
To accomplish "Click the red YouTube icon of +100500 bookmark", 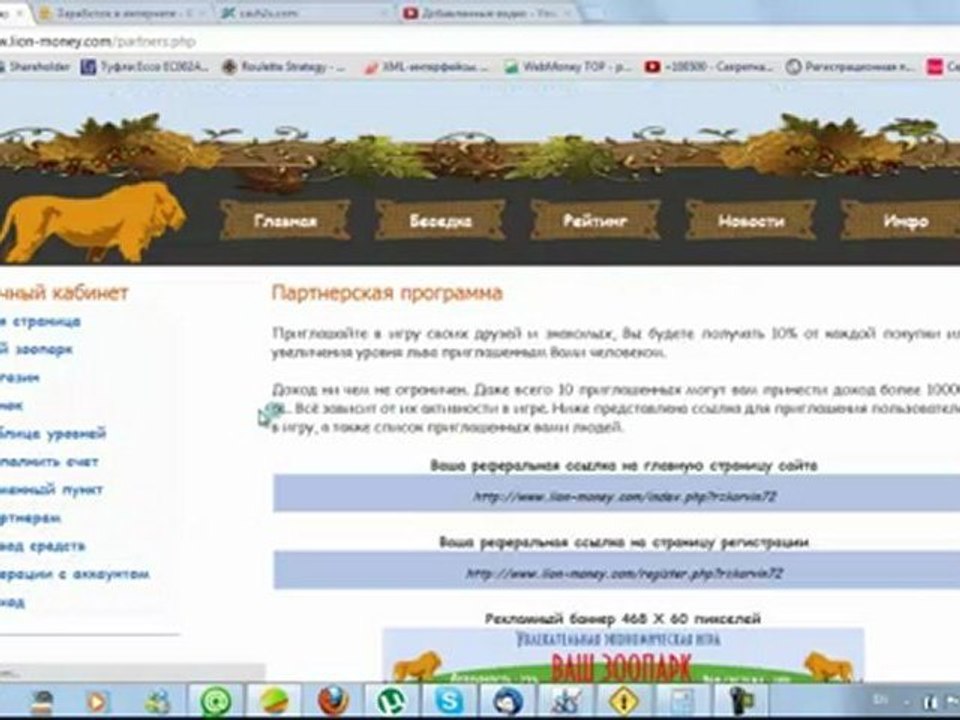I will coord(653,66).
